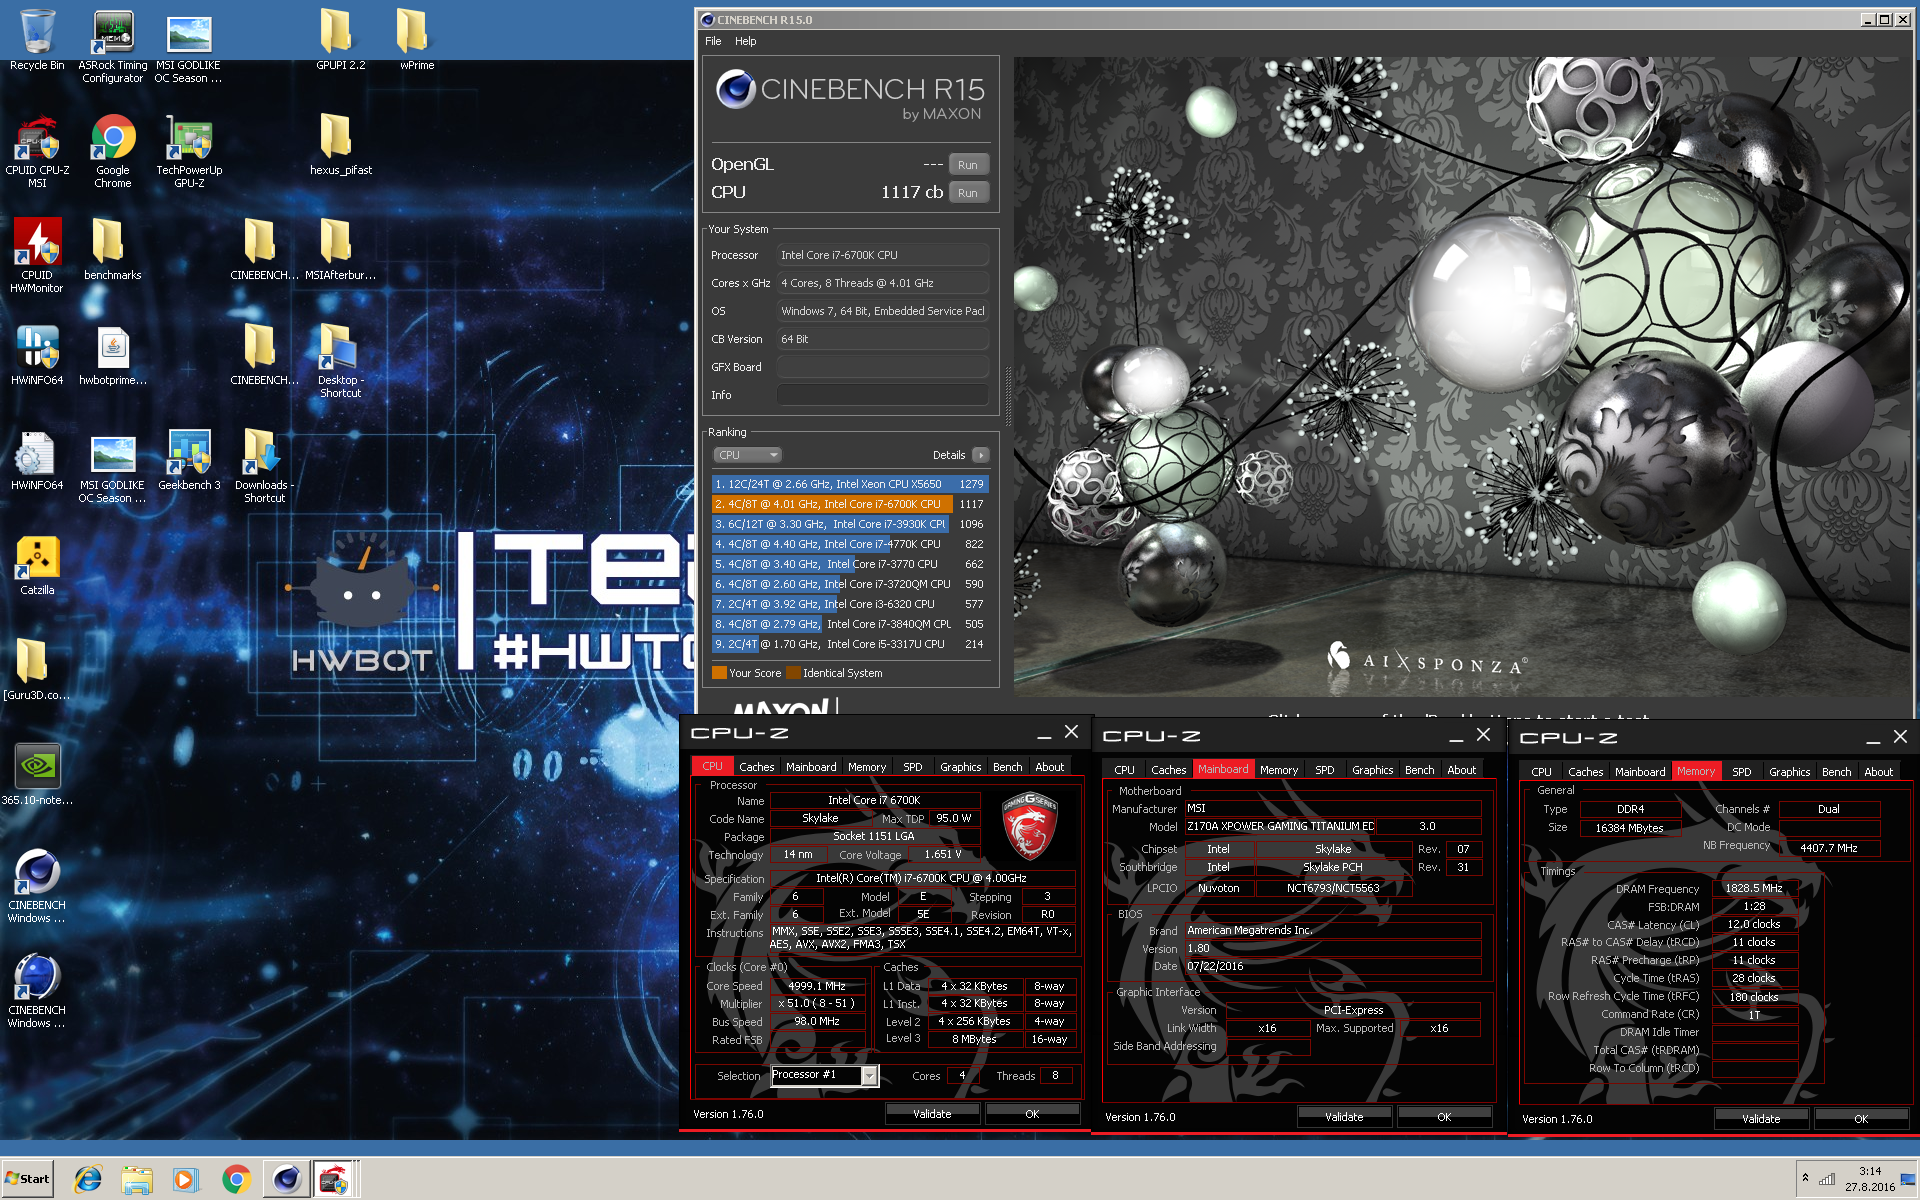Launch TechPowerUp GPU-Z shortcut

pos(189,151)
